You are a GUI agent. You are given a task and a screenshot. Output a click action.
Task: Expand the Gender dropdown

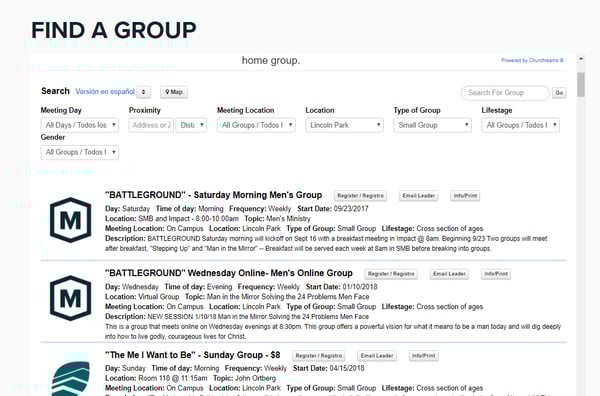click(x=80, y=152)
